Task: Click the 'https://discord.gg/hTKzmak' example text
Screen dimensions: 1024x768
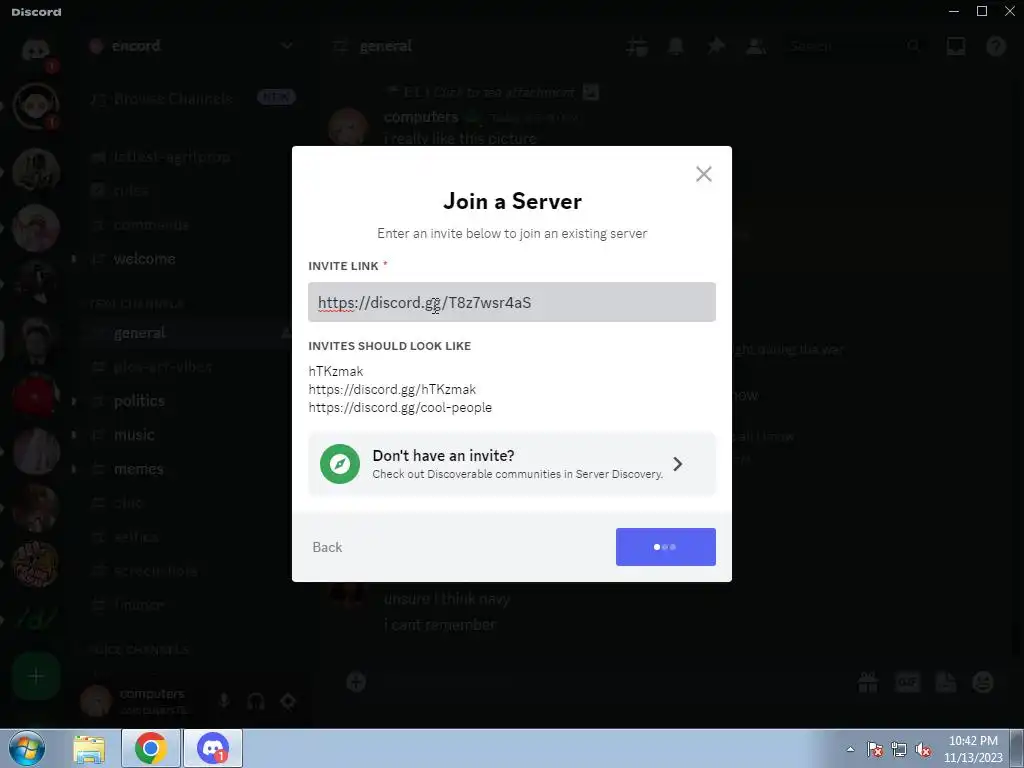Action: tap(392, 389)
